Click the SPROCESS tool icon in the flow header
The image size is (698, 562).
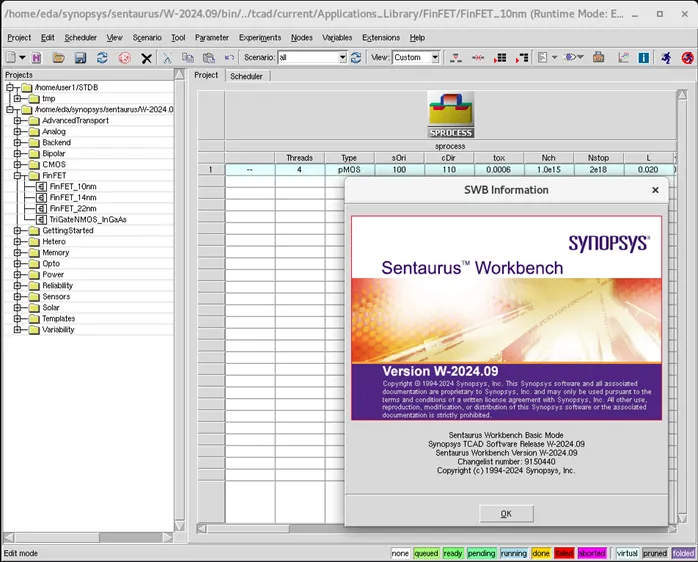click(x=450, y=115)
